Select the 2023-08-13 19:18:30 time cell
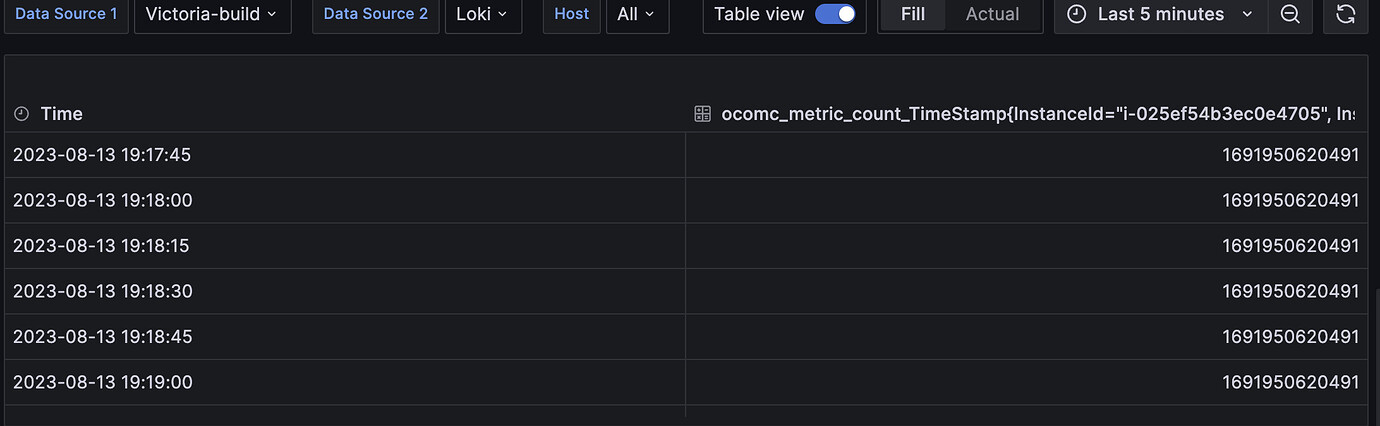Screen dimensions: 1380x426 (x=345, y=291)
